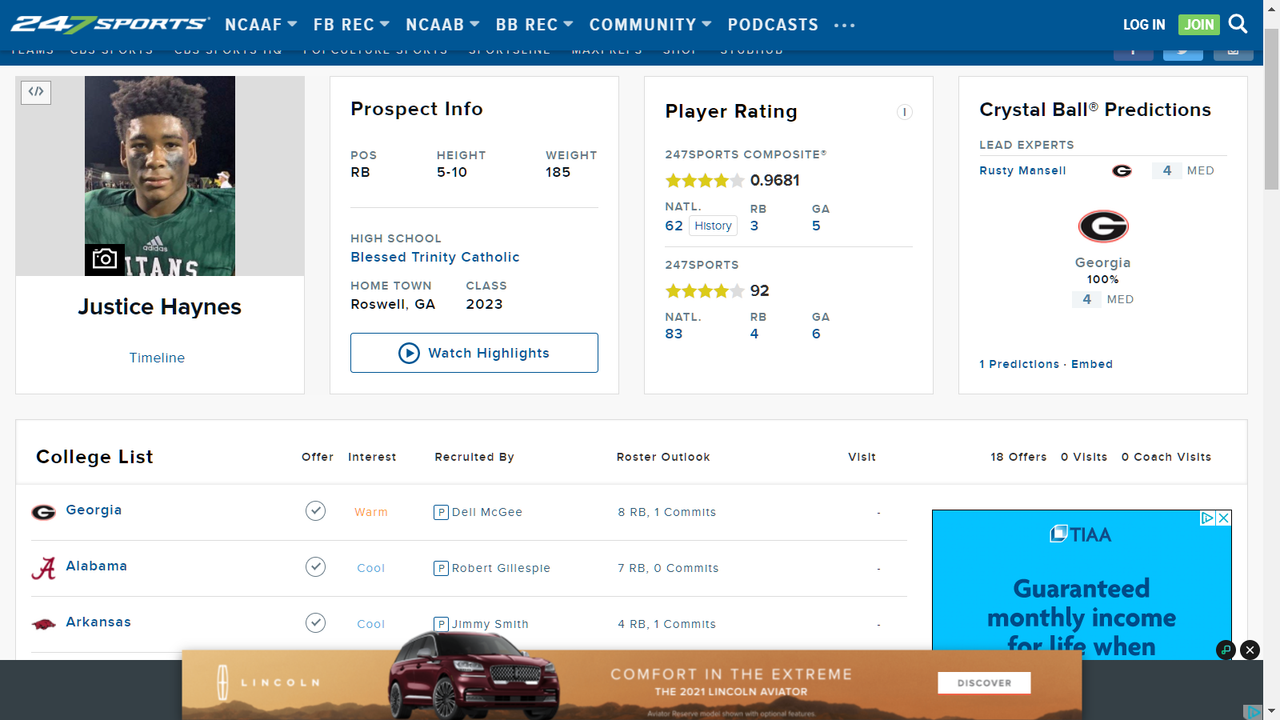Click Arkansas razorback logo in College List
Viewport: 1280px width, 720px height.
tap(43, 624)
